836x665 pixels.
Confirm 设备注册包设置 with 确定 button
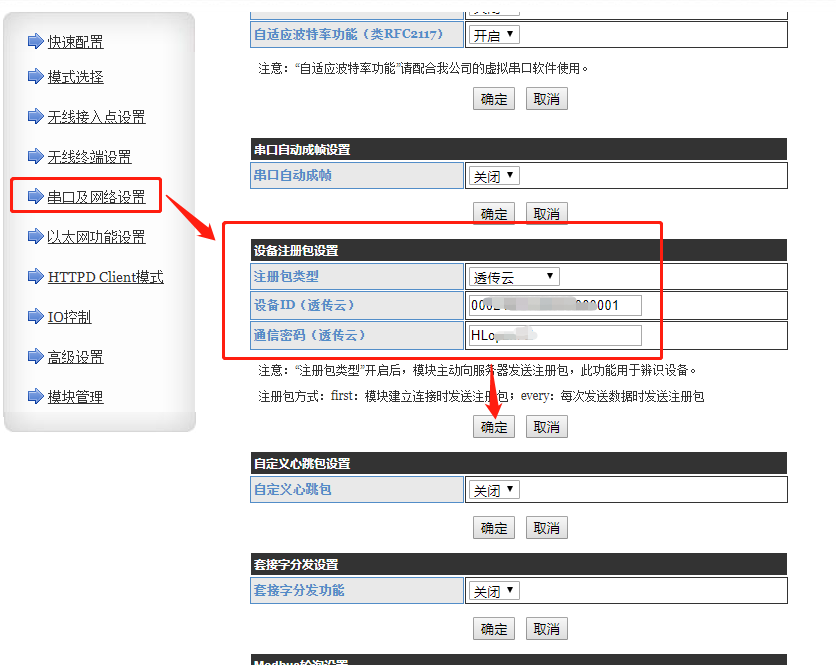pyautogui.click(x=494, y=427)
